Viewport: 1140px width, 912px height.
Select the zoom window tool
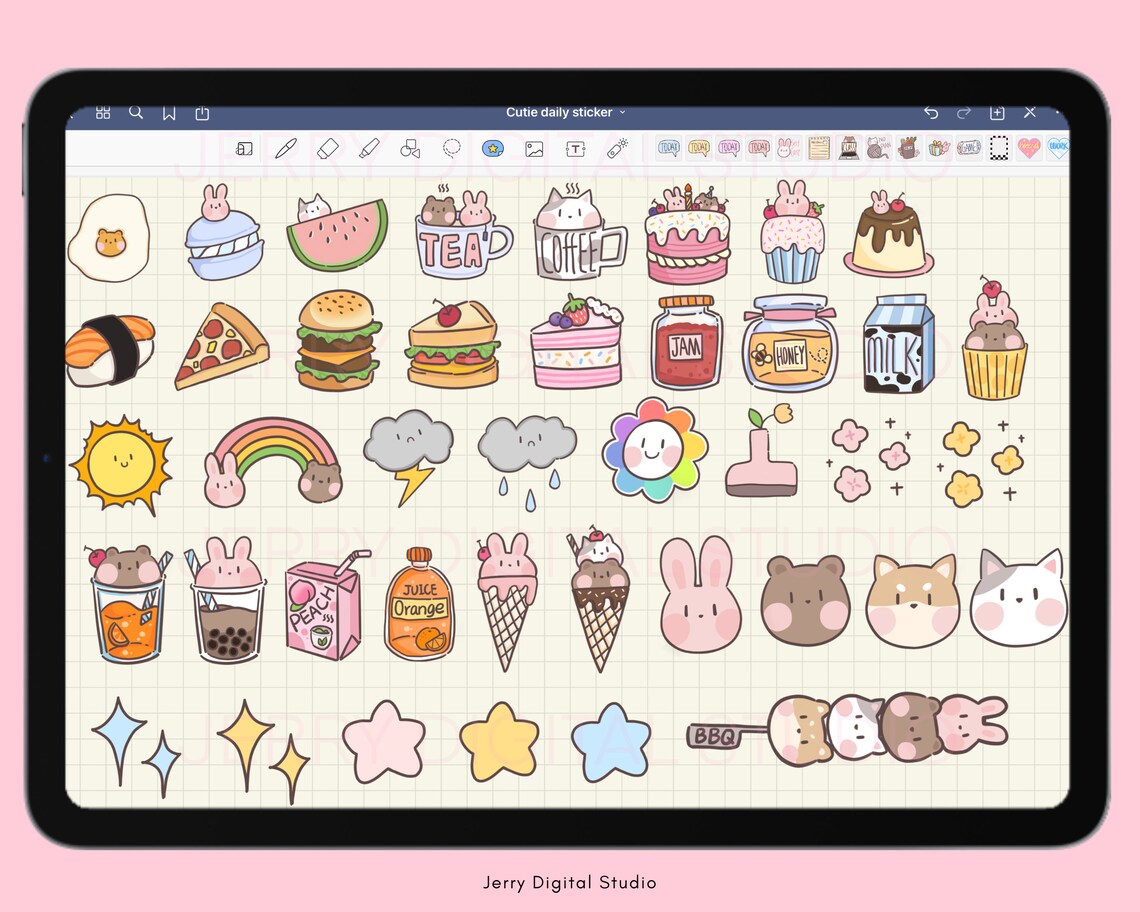[244, 149]
